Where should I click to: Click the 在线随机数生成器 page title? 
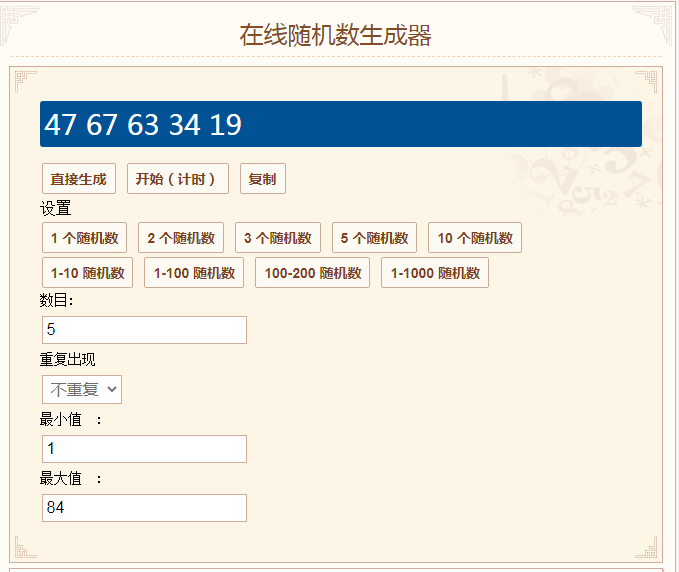point(335,35)
